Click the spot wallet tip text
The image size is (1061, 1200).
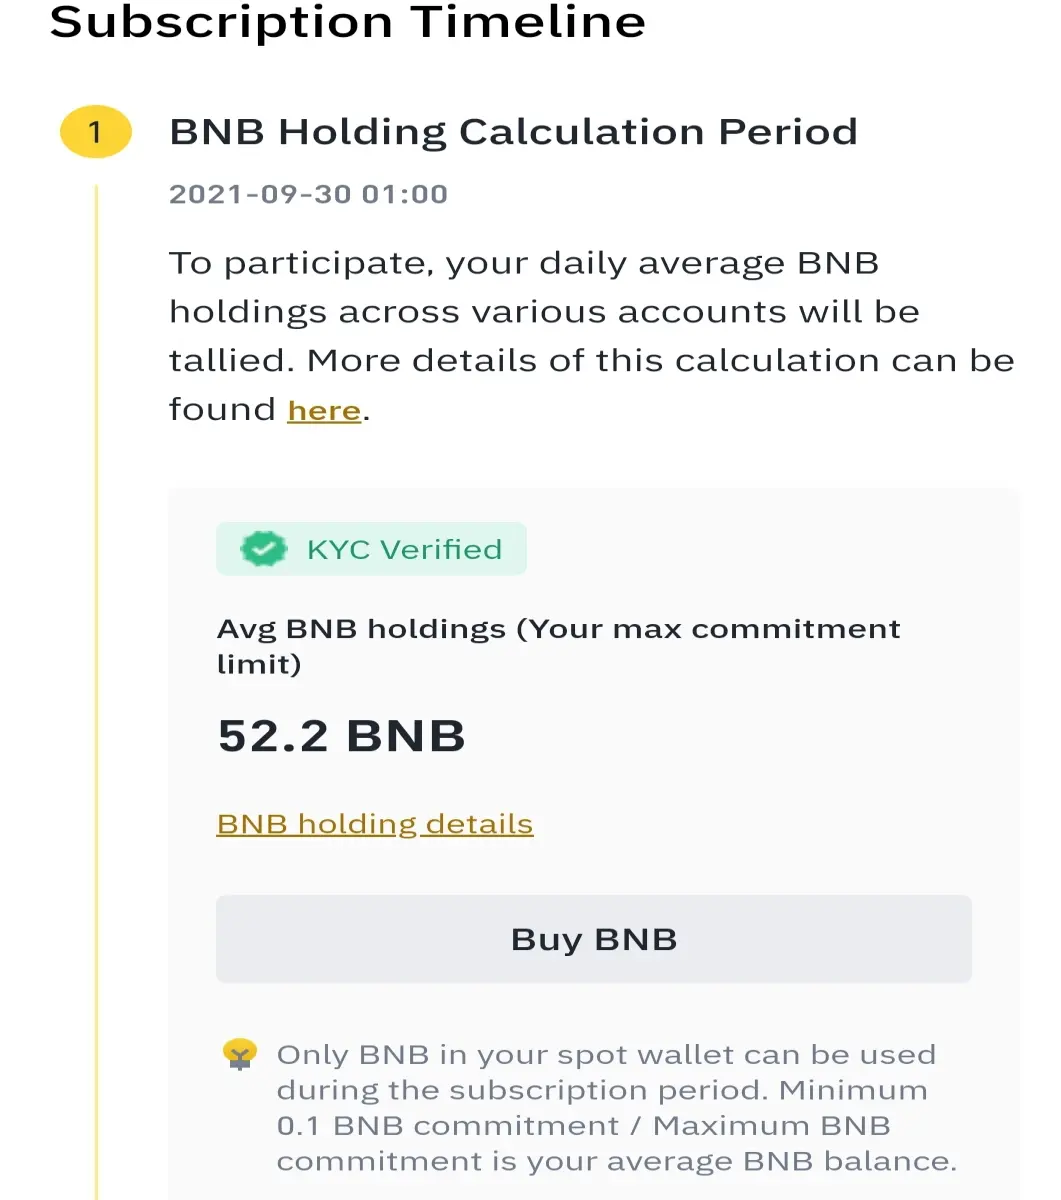click(617, 1108)
